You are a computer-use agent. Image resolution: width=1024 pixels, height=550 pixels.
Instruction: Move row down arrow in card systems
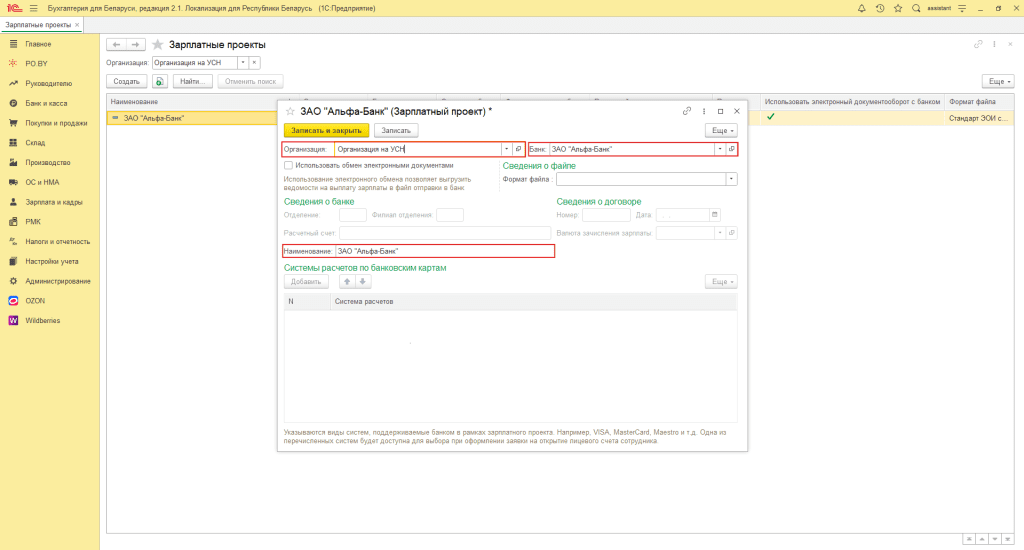(362, 282)
